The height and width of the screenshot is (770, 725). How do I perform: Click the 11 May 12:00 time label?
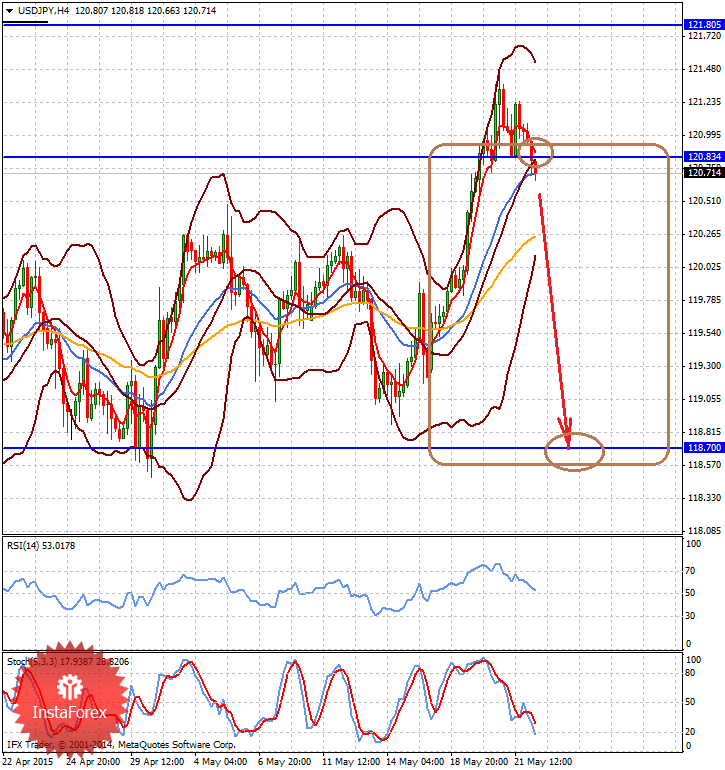(x=351, y=762)
